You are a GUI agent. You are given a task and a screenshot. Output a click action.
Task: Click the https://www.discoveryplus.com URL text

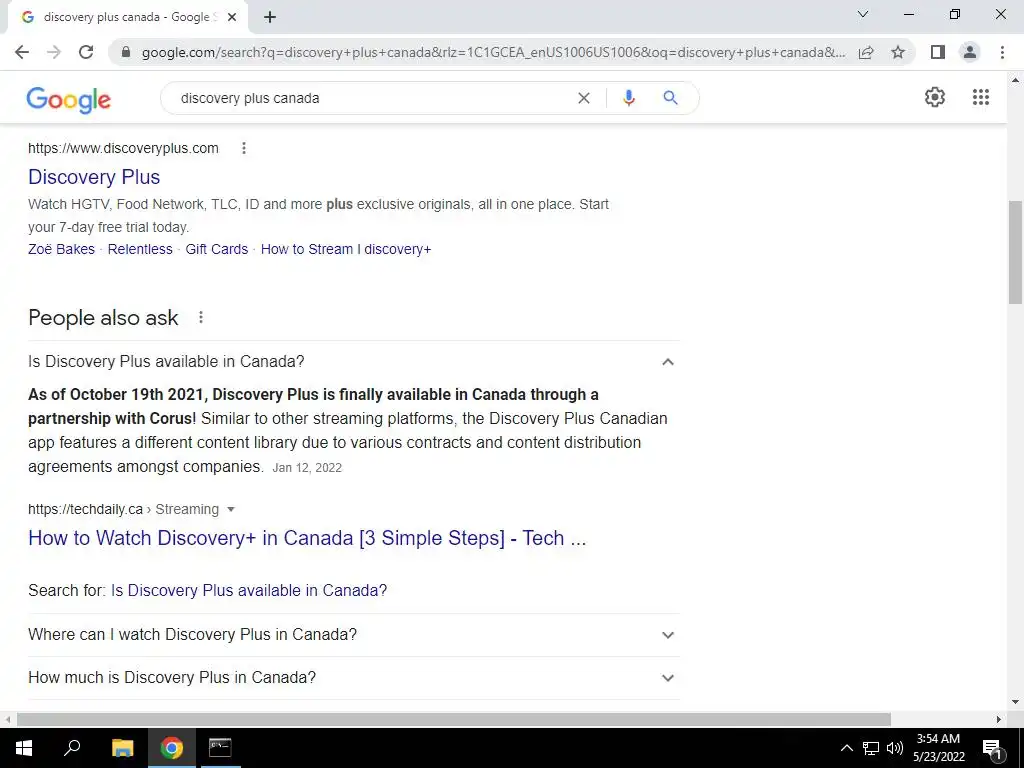tap(123, 148)
